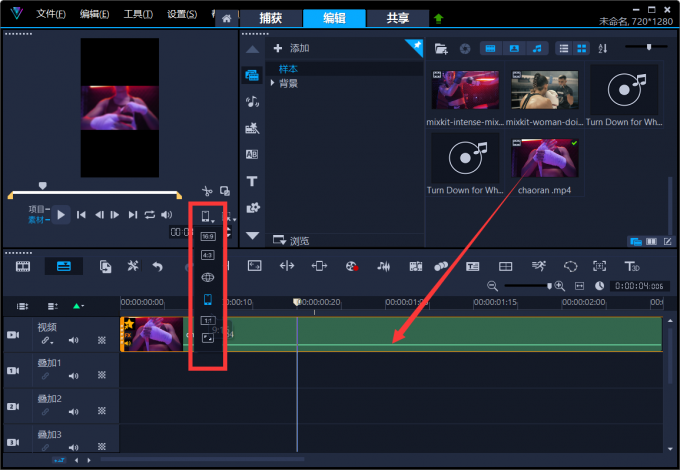Toggle repeat playback
The image size is (680, 470).
pyautogui.click(x=150, y=215)
